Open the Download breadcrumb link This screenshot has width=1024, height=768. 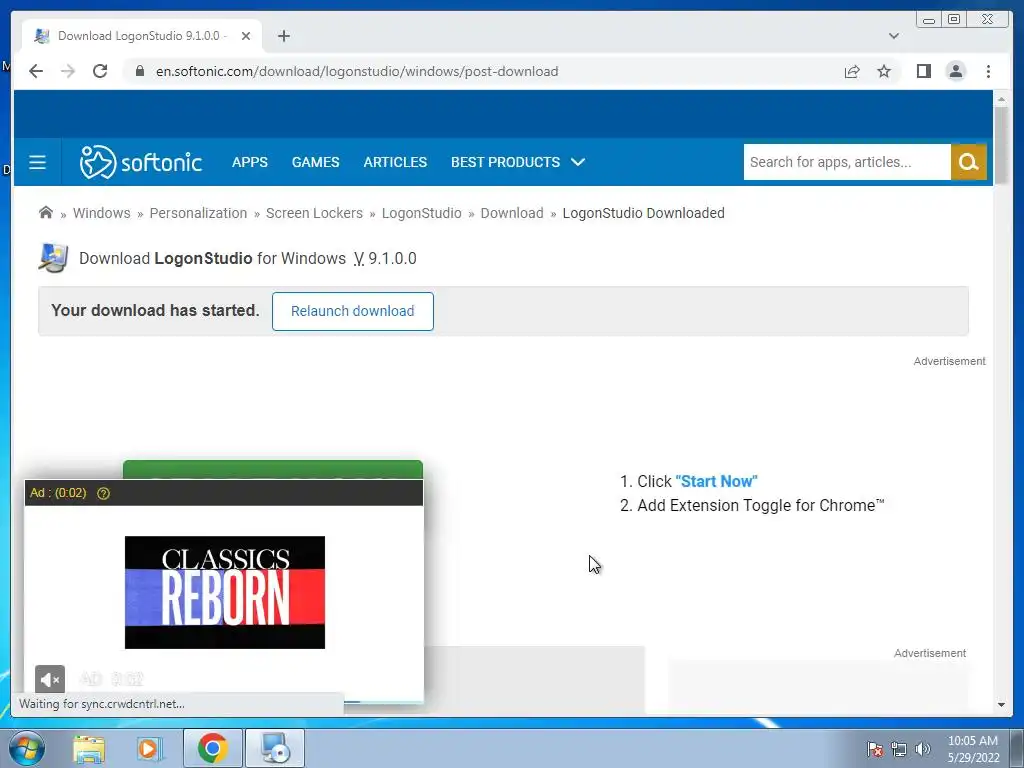coord(512,213)
